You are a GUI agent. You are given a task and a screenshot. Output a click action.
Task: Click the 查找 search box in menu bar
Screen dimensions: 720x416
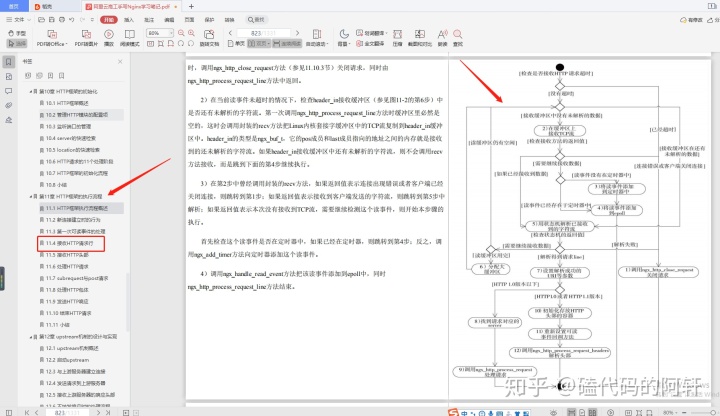(256, 20)
